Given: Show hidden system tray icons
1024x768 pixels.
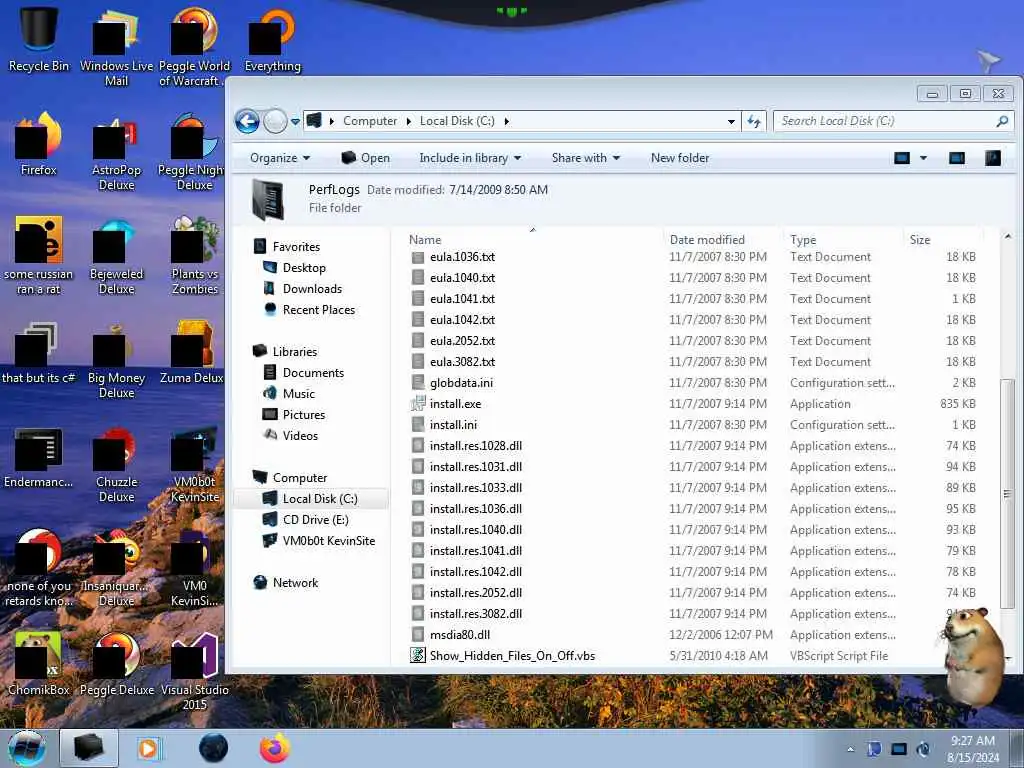Looking at the screenshot, I should pos(850,749).
